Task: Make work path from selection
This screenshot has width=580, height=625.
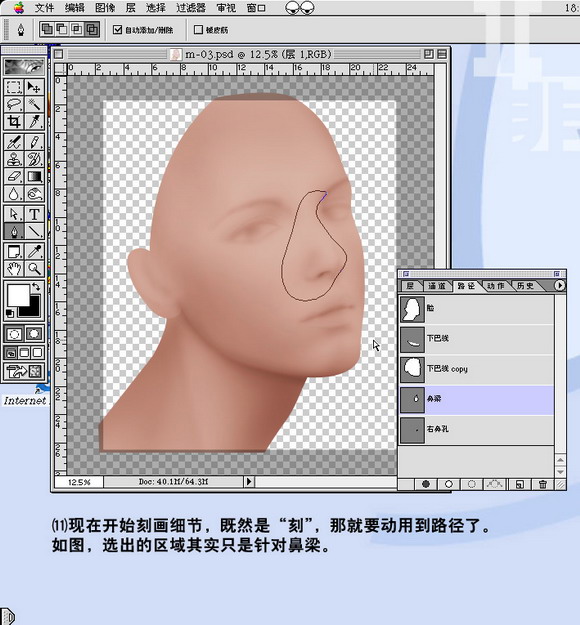Action: tap(494, 484)
